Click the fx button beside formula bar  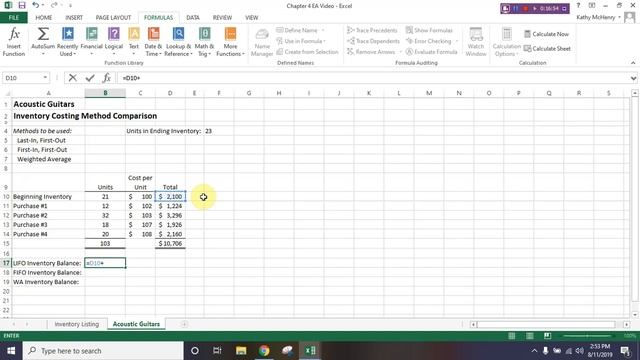tap(107, 78)
